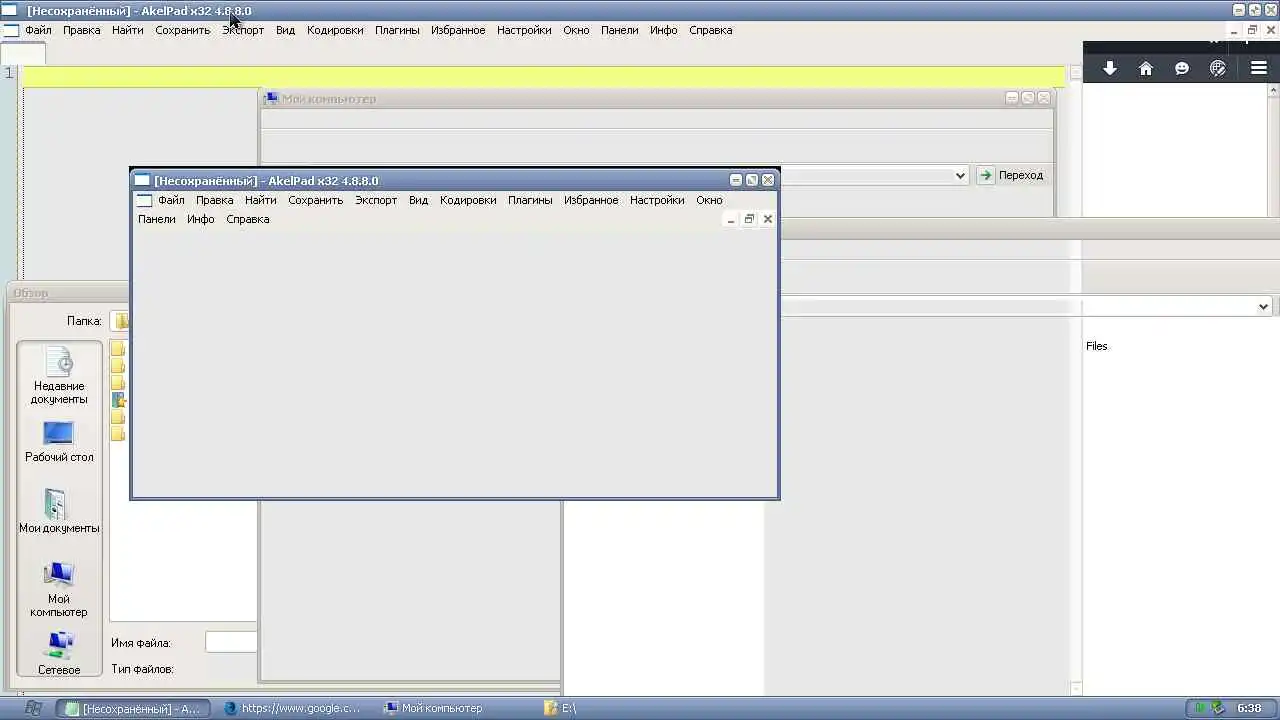
Task: Open Избранное menu in the front AkelPad window
Action: [591, 200]
